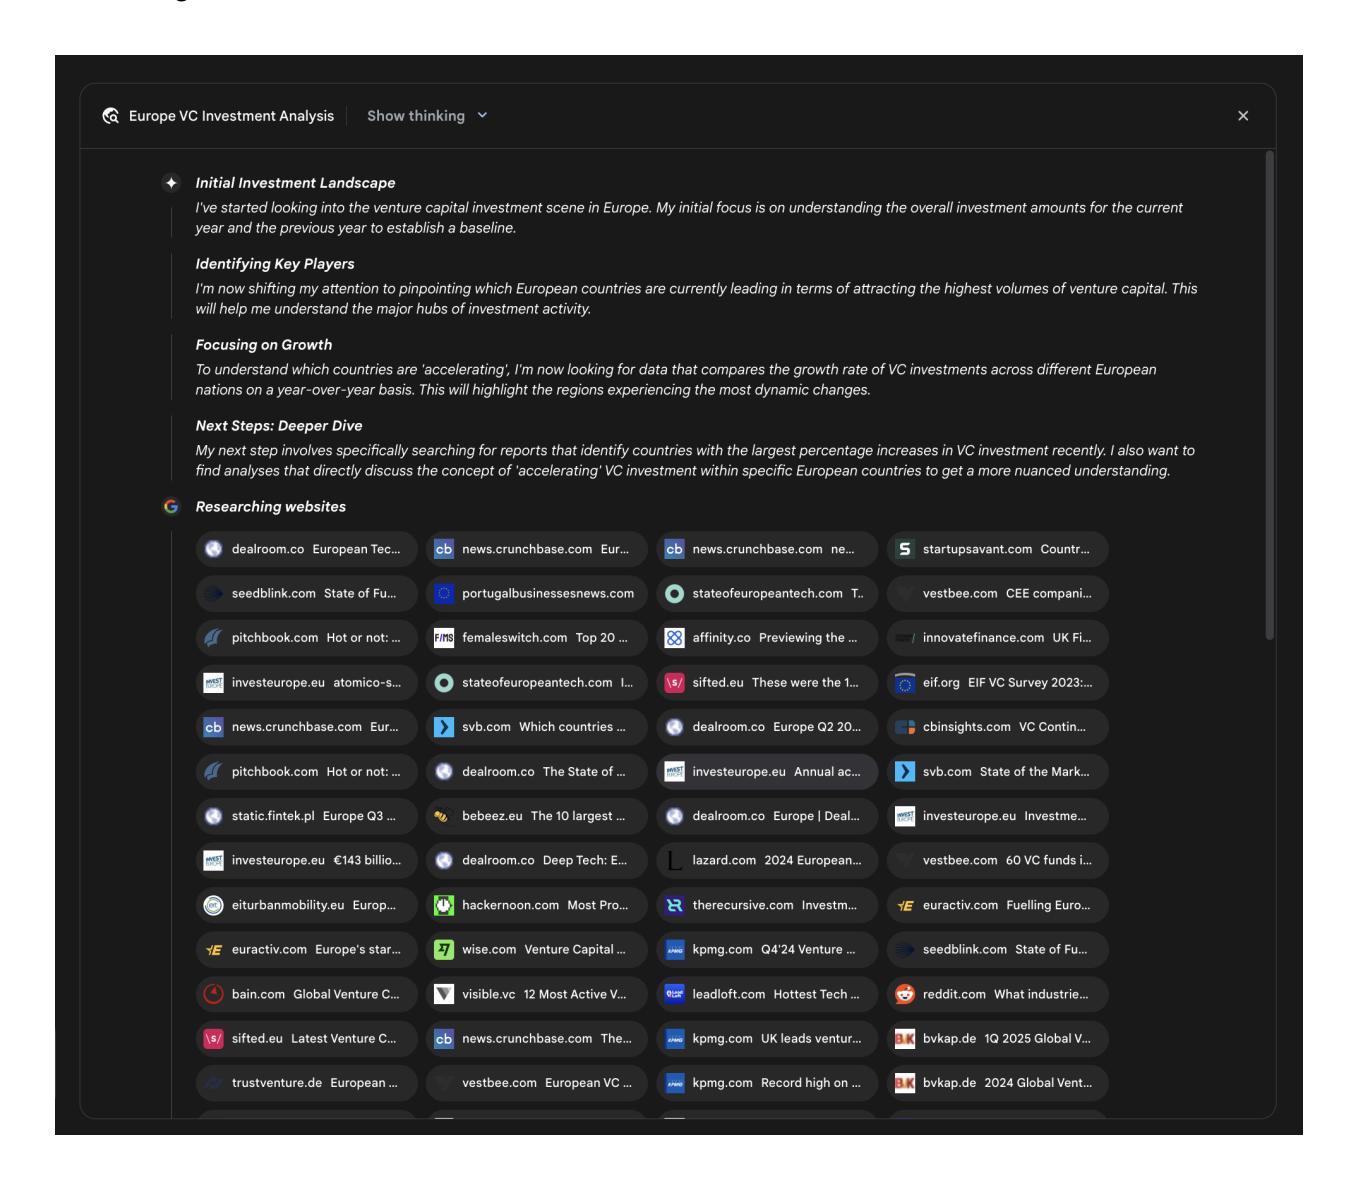
Task: Open the eif.org EIF VC Survey source
Action: pos(997,683)
